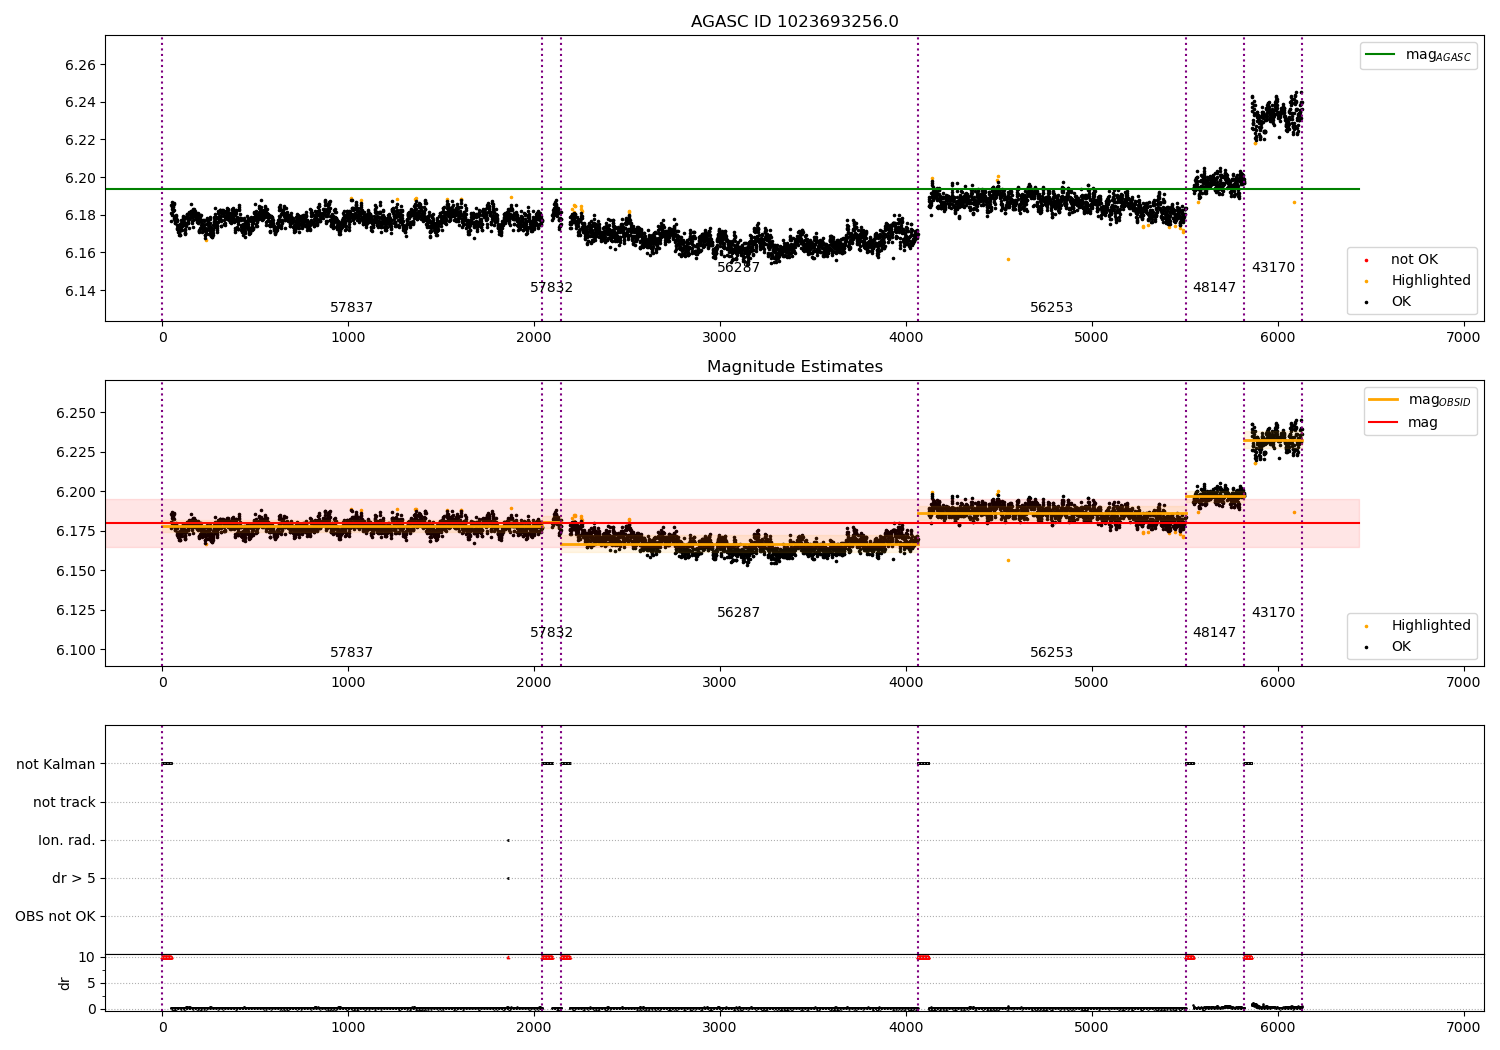This screenshot has height=1050, width=1500.
Task: Click the 6.14 y-tick in top plot
Action: click(80, 291)
